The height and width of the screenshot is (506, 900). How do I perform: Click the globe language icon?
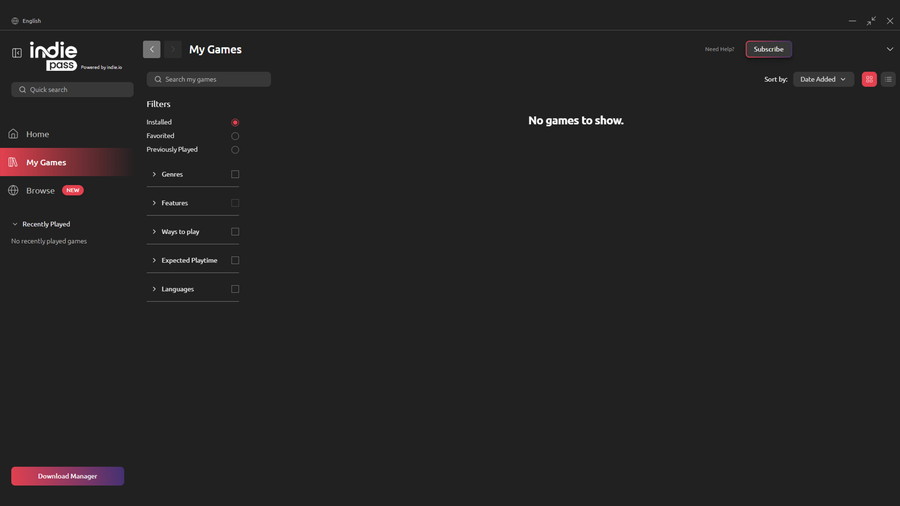[x=15, y=20]
